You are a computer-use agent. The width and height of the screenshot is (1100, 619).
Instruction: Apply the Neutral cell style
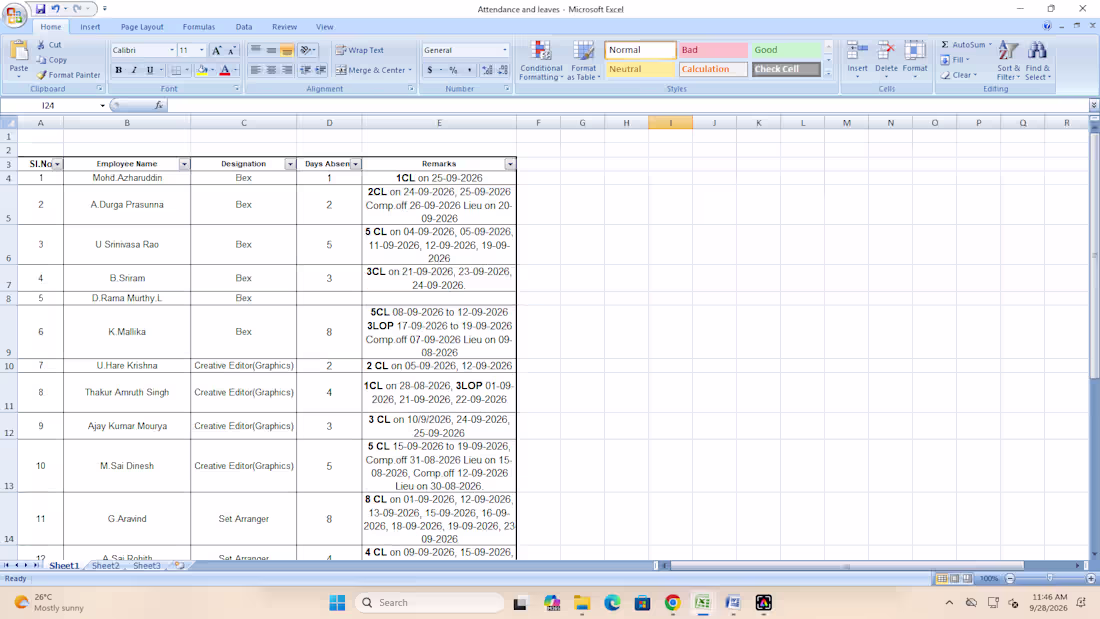click(640, 69)
